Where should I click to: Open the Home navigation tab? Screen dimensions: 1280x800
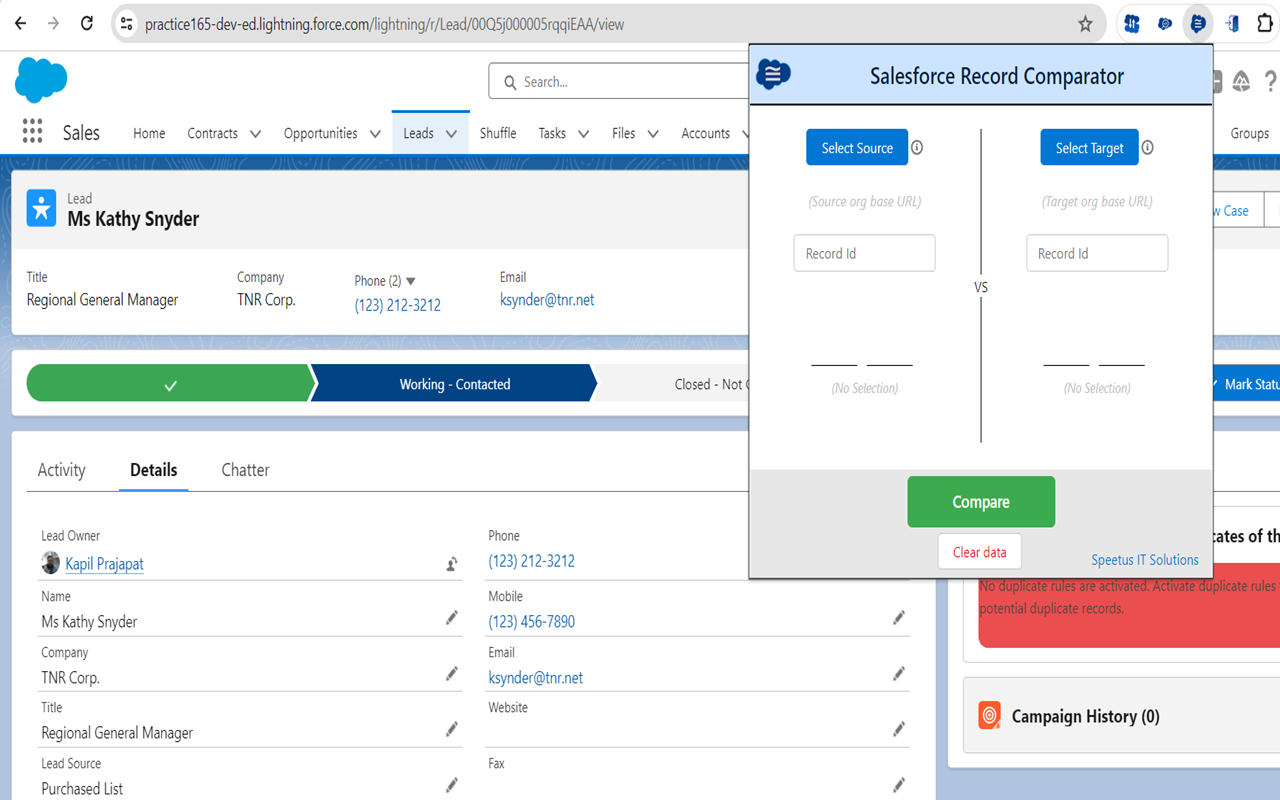pyautogui.click(x=149, y=133)
